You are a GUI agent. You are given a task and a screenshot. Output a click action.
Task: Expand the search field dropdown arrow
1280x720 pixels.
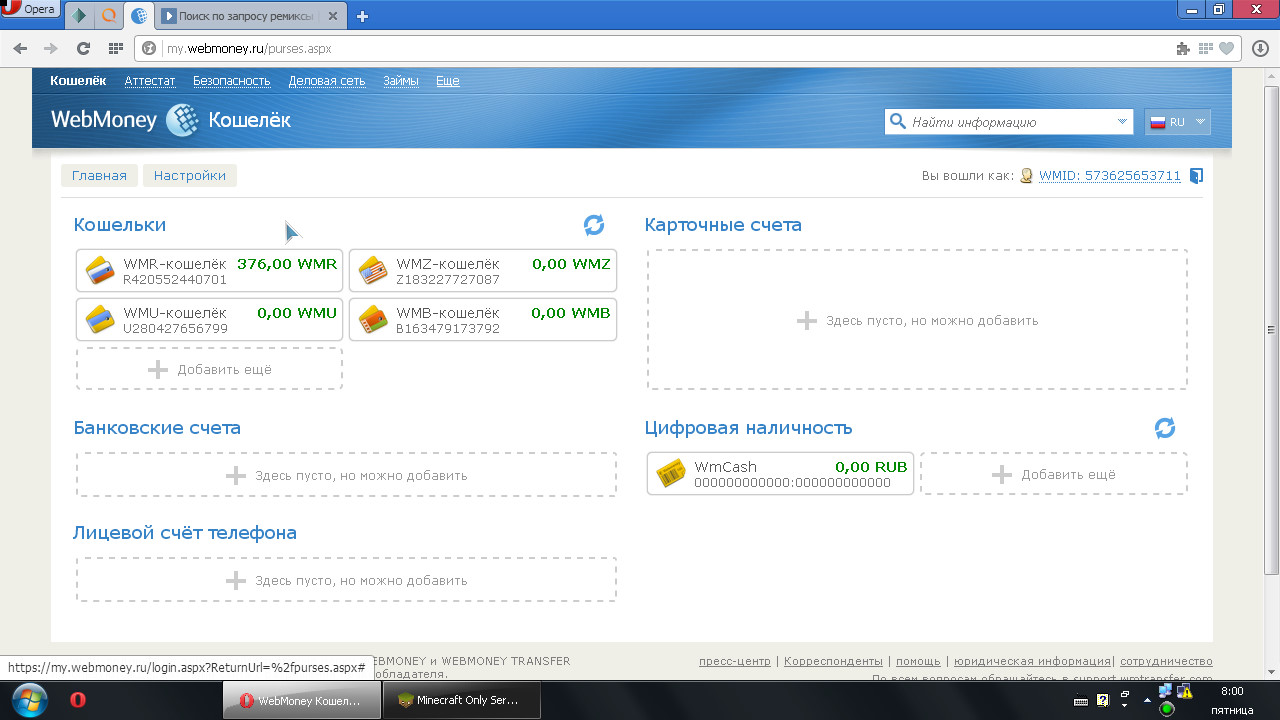point(1122,122)
